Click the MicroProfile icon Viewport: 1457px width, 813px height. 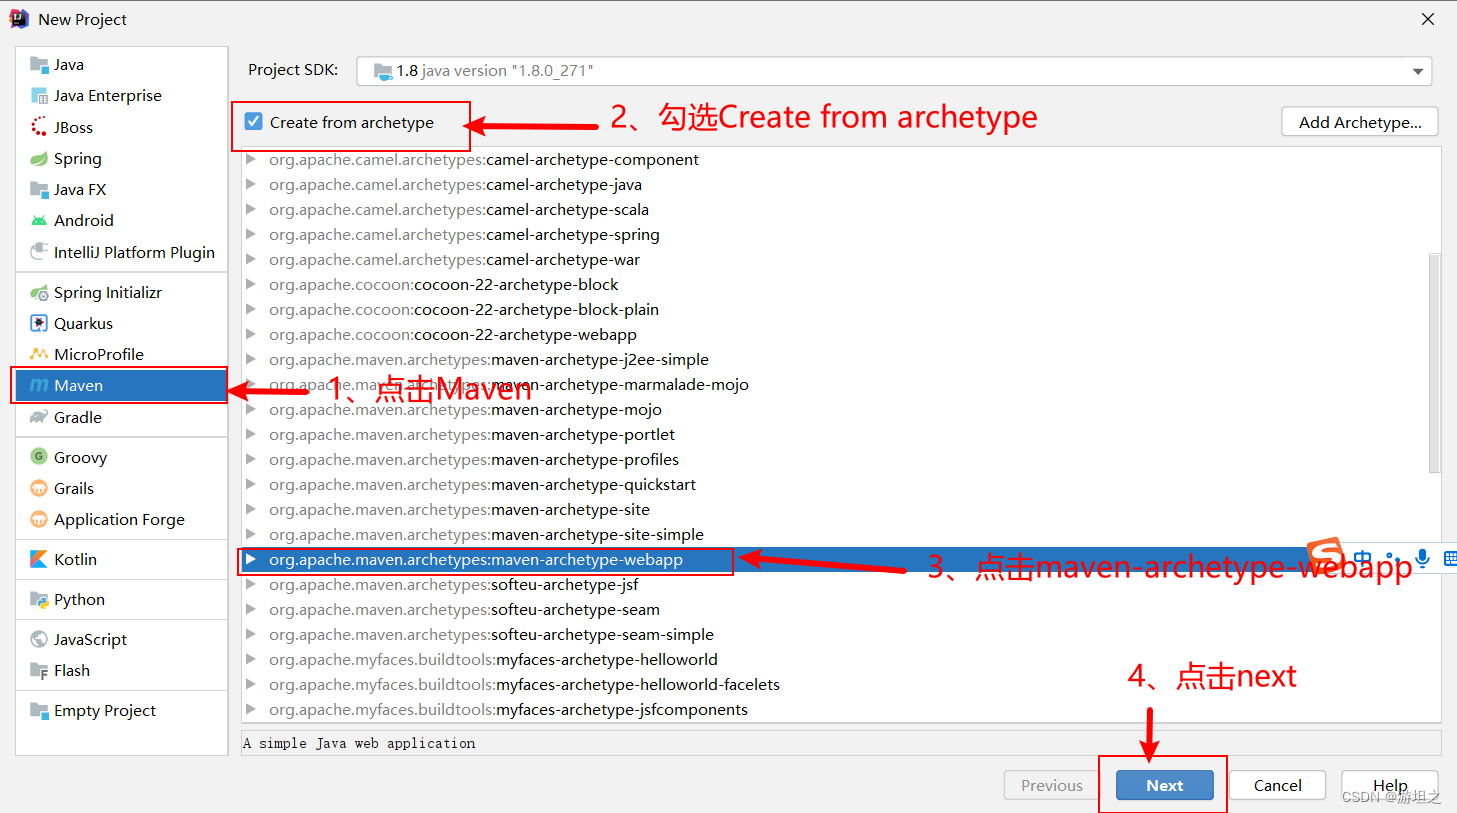(39, 354)
